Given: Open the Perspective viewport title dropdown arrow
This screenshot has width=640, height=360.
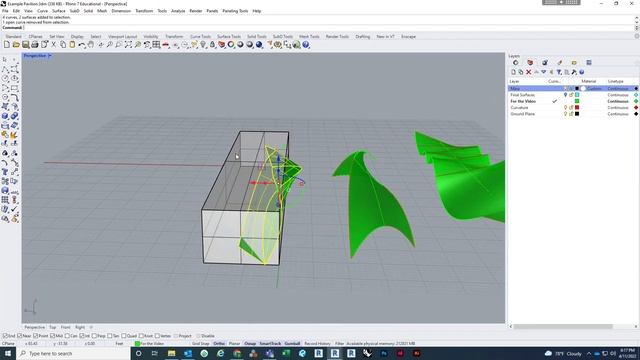Looking at the screenshot, I should [50, 56].
